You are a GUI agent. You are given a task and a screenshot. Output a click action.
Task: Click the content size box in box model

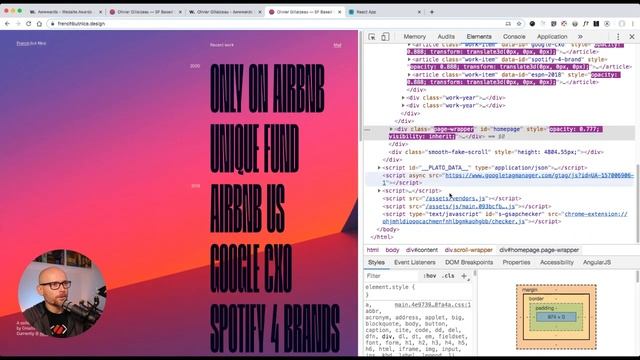(556, 317)
